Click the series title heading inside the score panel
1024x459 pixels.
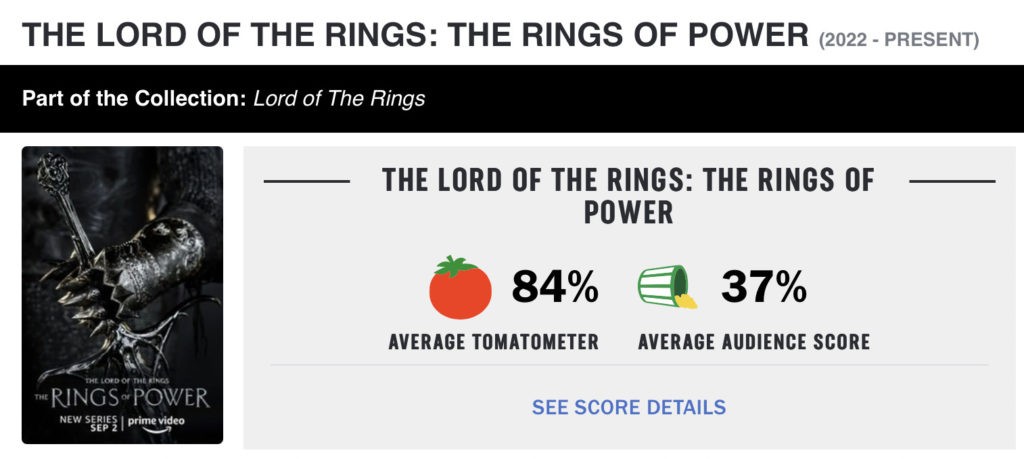tap(628, 196)
